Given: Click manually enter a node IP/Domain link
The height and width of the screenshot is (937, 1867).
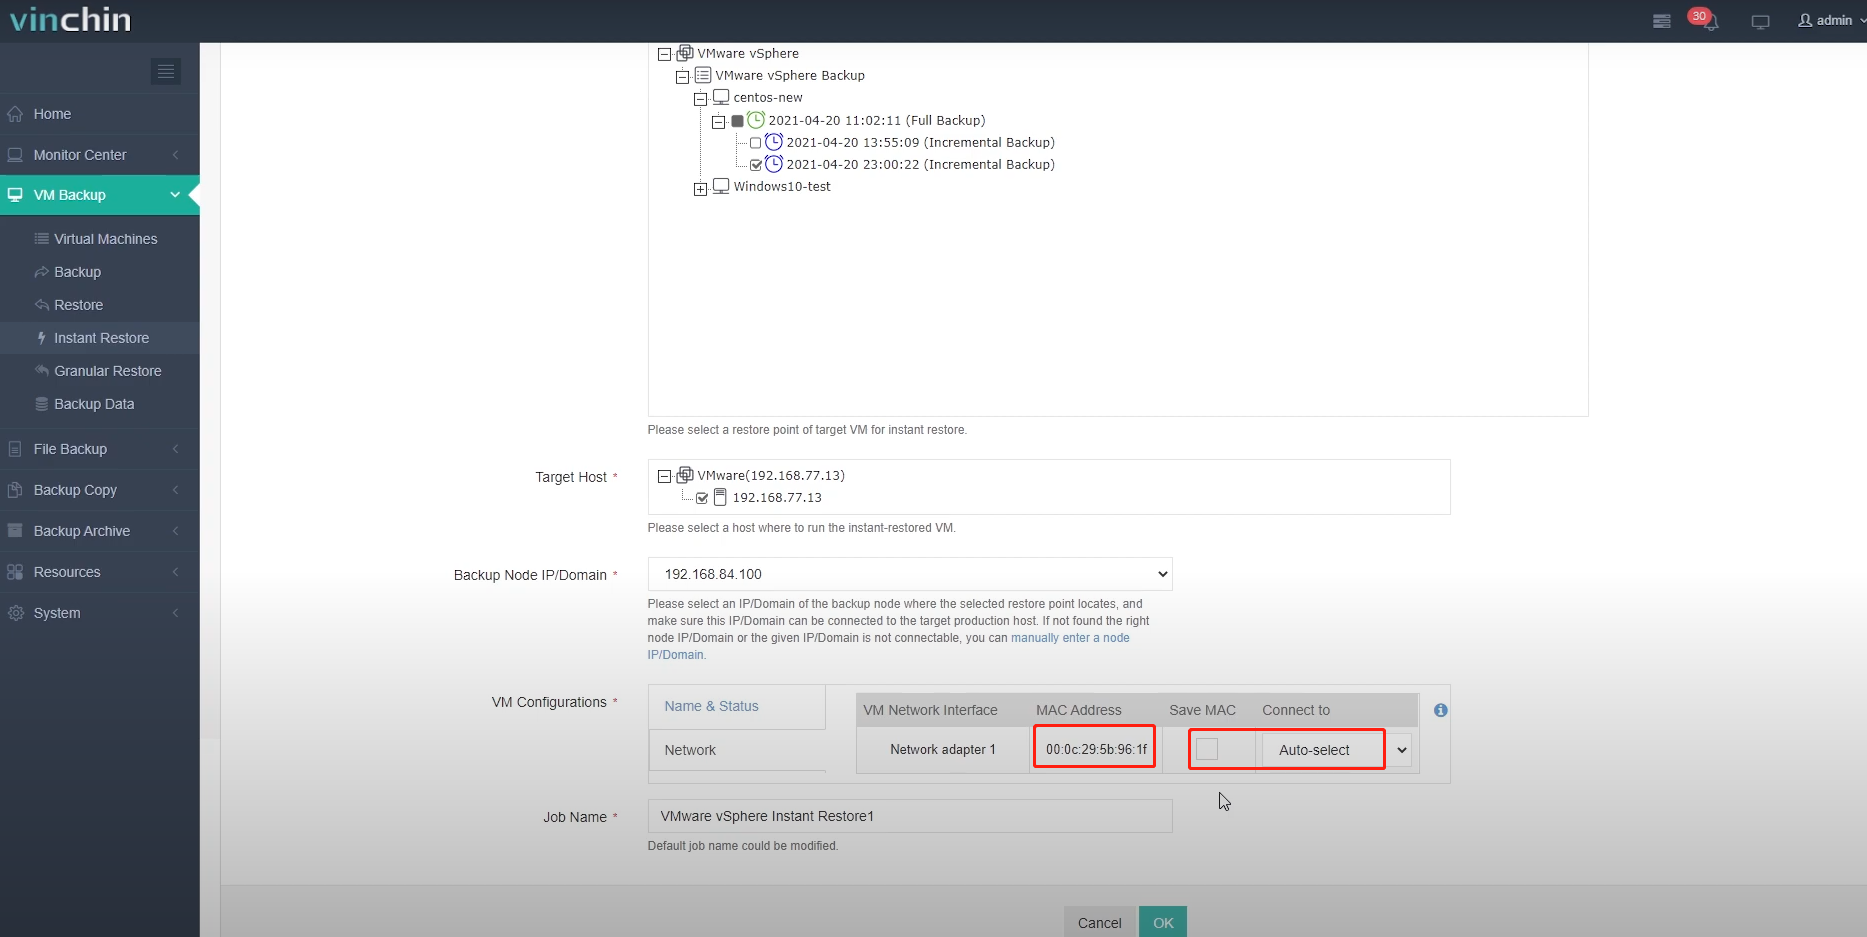Looking at the screenshot, I should point(1070,638).
